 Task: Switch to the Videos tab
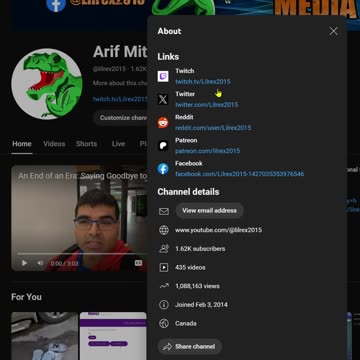[x=54, y=144]
